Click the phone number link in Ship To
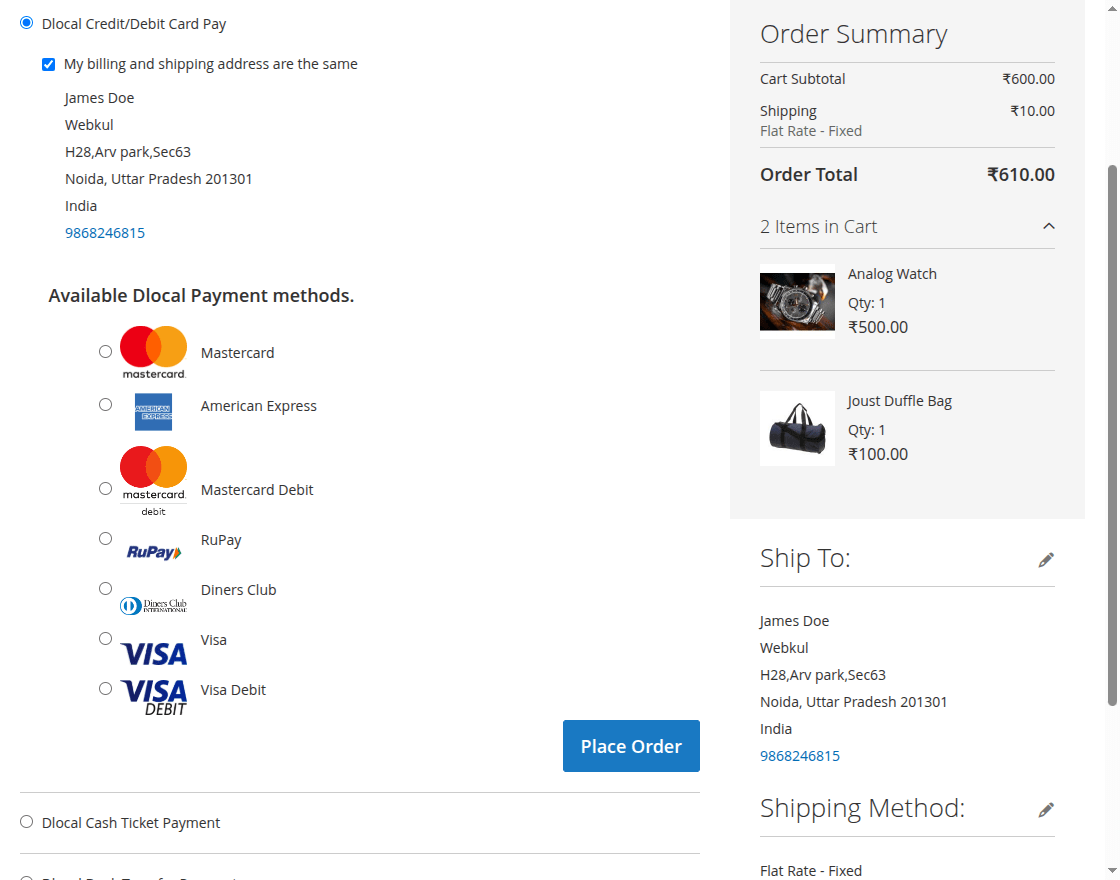Image resolution: width=1120 pixels, height=880 pixels. tap(800, 755)
